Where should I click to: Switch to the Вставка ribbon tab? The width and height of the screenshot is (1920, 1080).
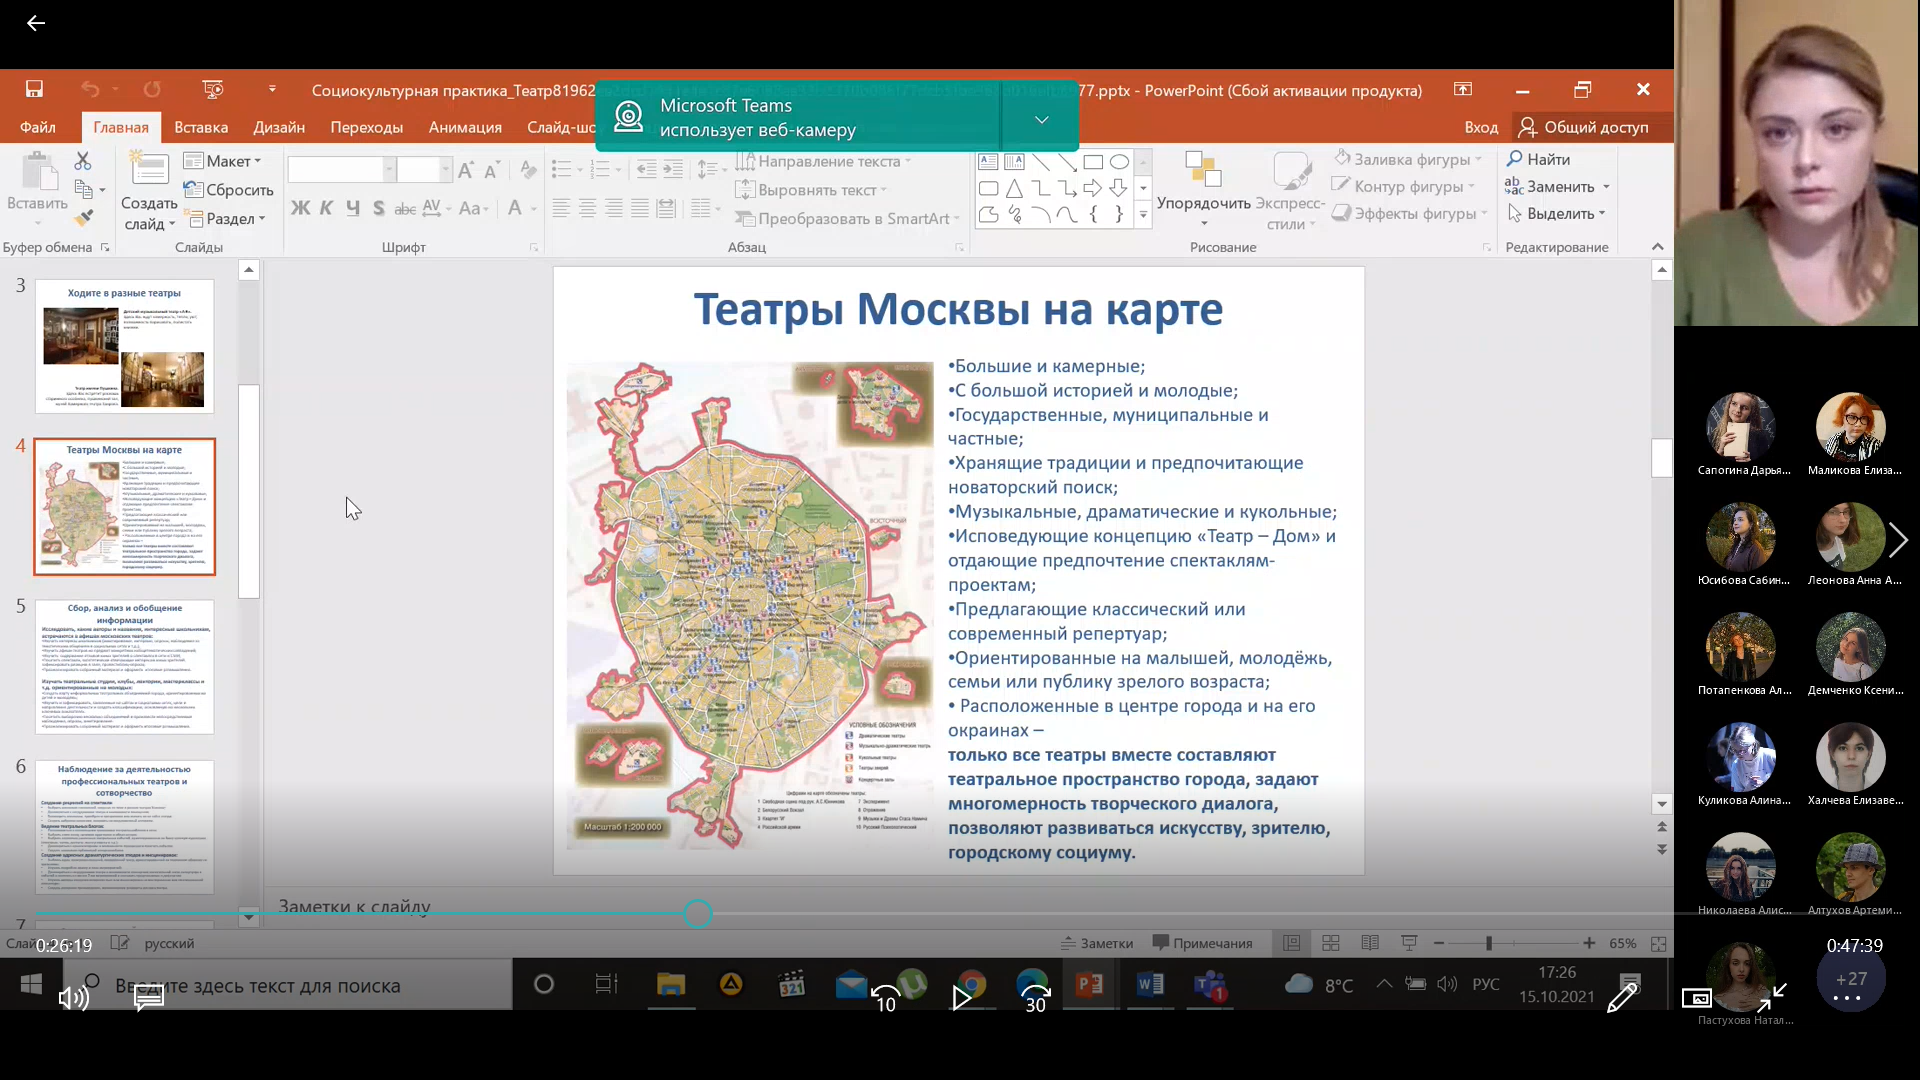pyautogui.click(x=200, y=127)
